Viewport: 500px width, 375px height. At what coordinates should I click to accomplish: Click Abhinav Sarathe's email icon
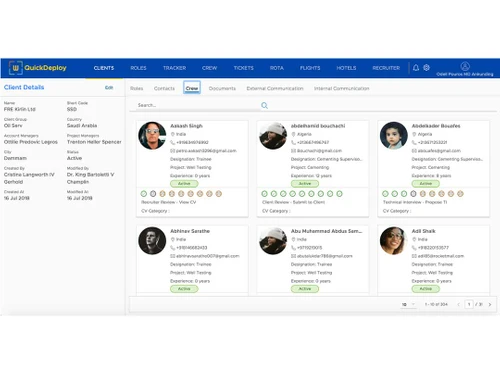pos(173,256)
